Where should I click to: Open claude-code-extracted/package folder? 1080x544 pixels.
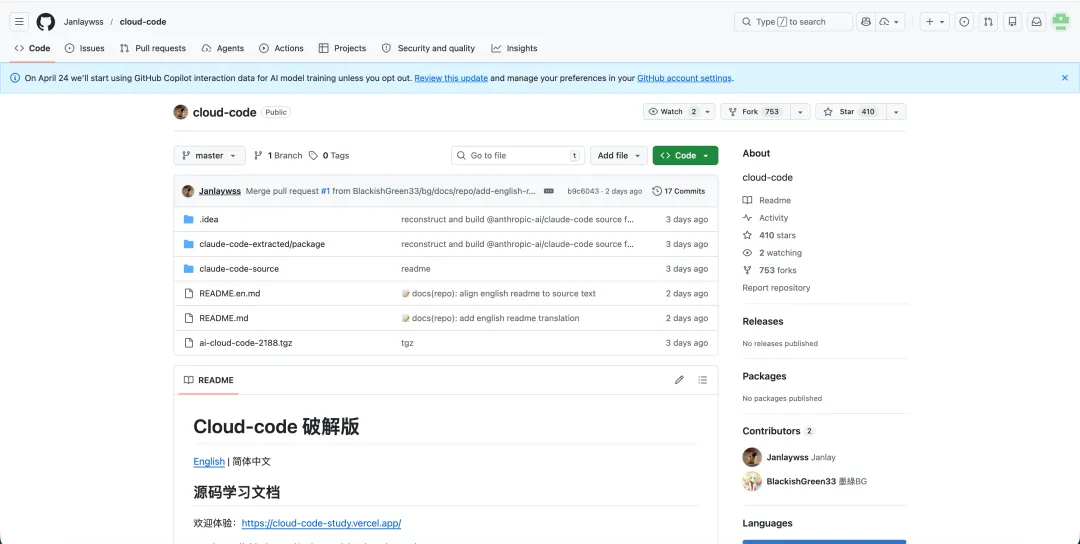coord(262,244)
